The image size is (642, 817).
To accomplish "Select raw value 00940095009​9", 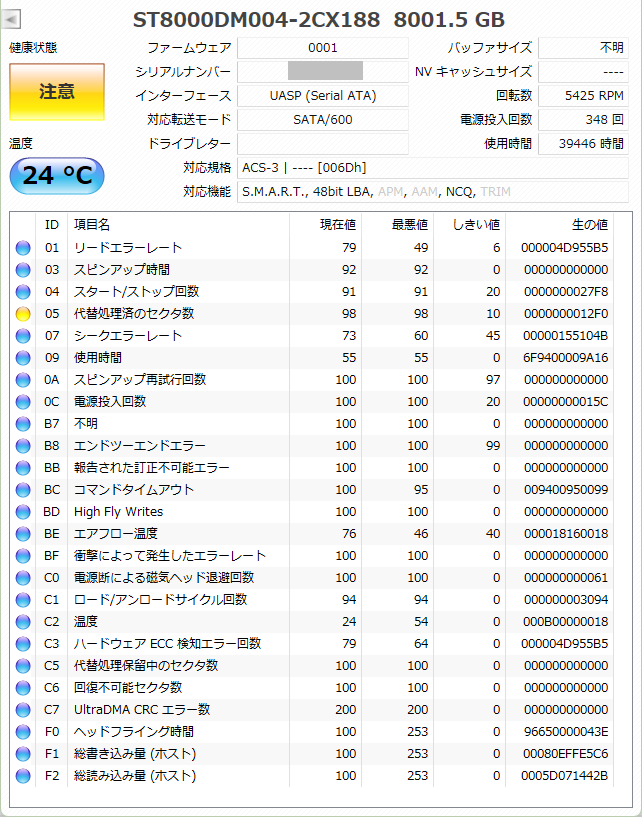I will coord(566,490).
